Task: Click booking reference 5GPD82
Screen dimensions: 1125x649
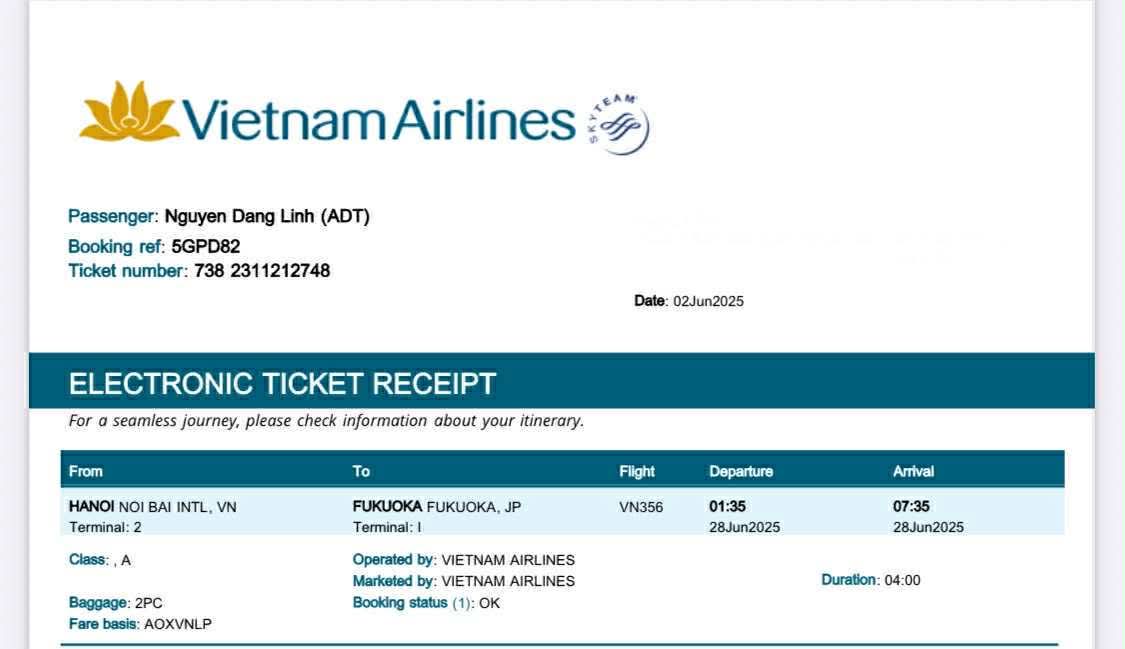Action: tap(206, 246)
